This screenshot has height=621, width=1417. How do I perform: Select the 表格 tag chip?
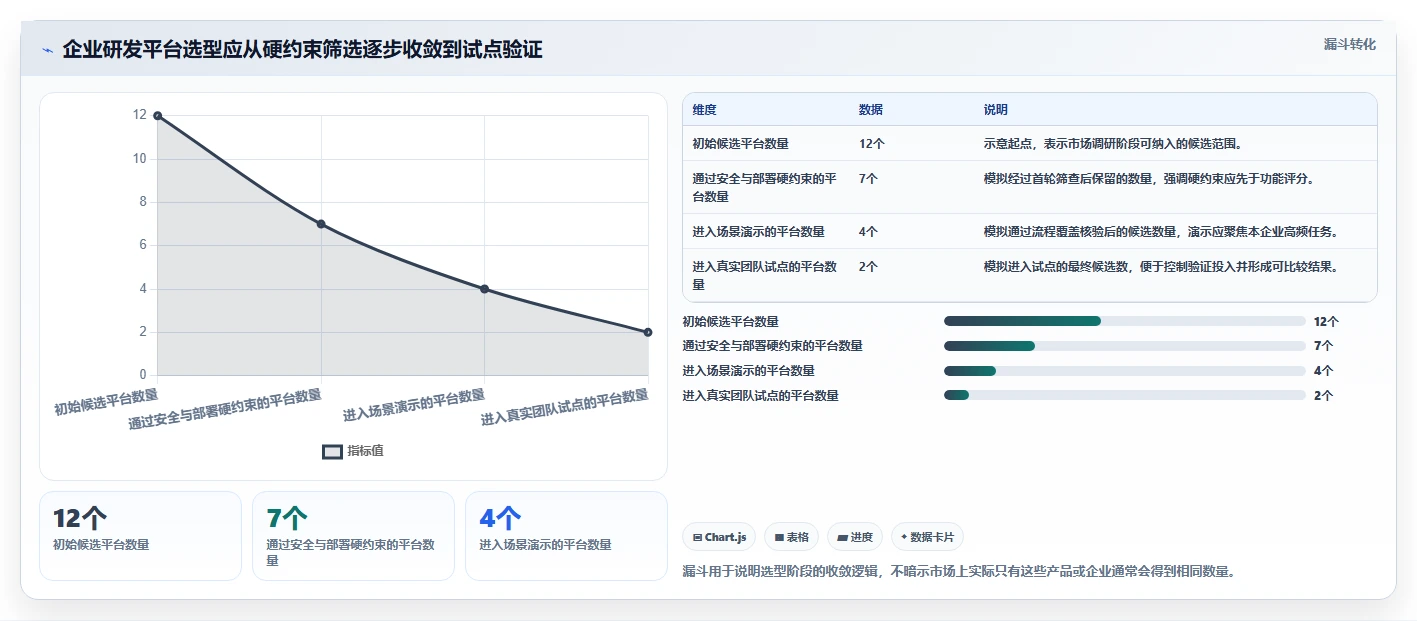791,537
